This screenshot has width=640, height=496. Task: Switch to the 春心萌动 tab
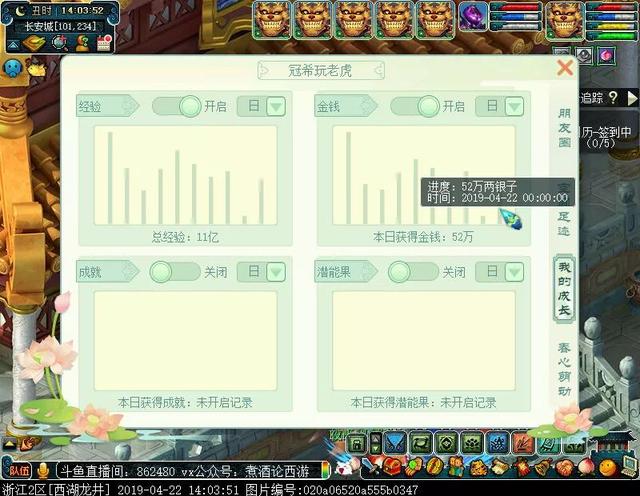tap(564, 369)
